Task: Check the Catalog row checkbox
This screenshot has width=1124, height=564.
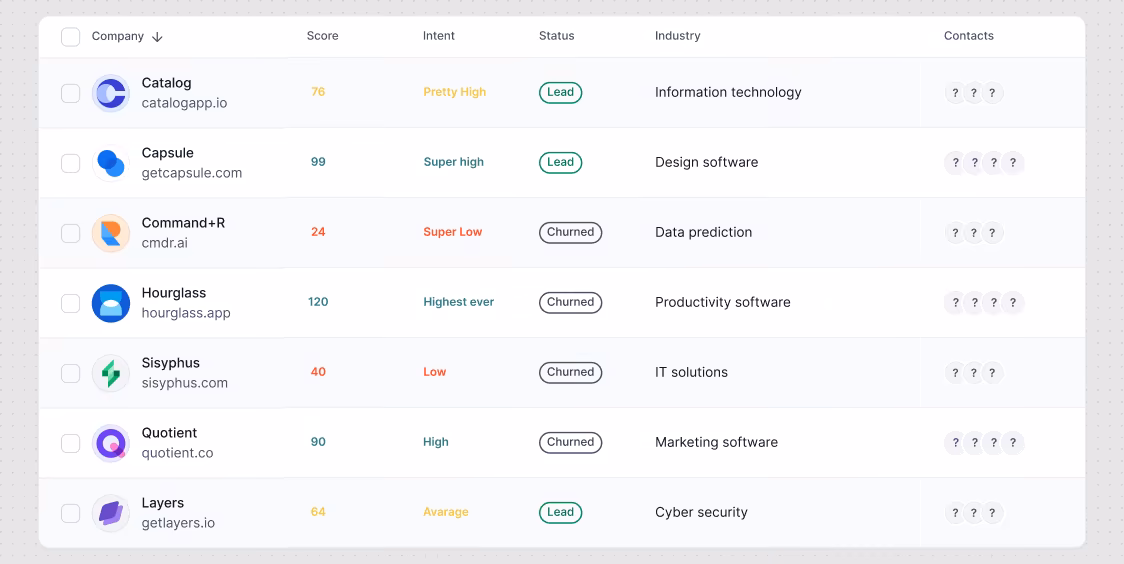Action: coord(70,93)
